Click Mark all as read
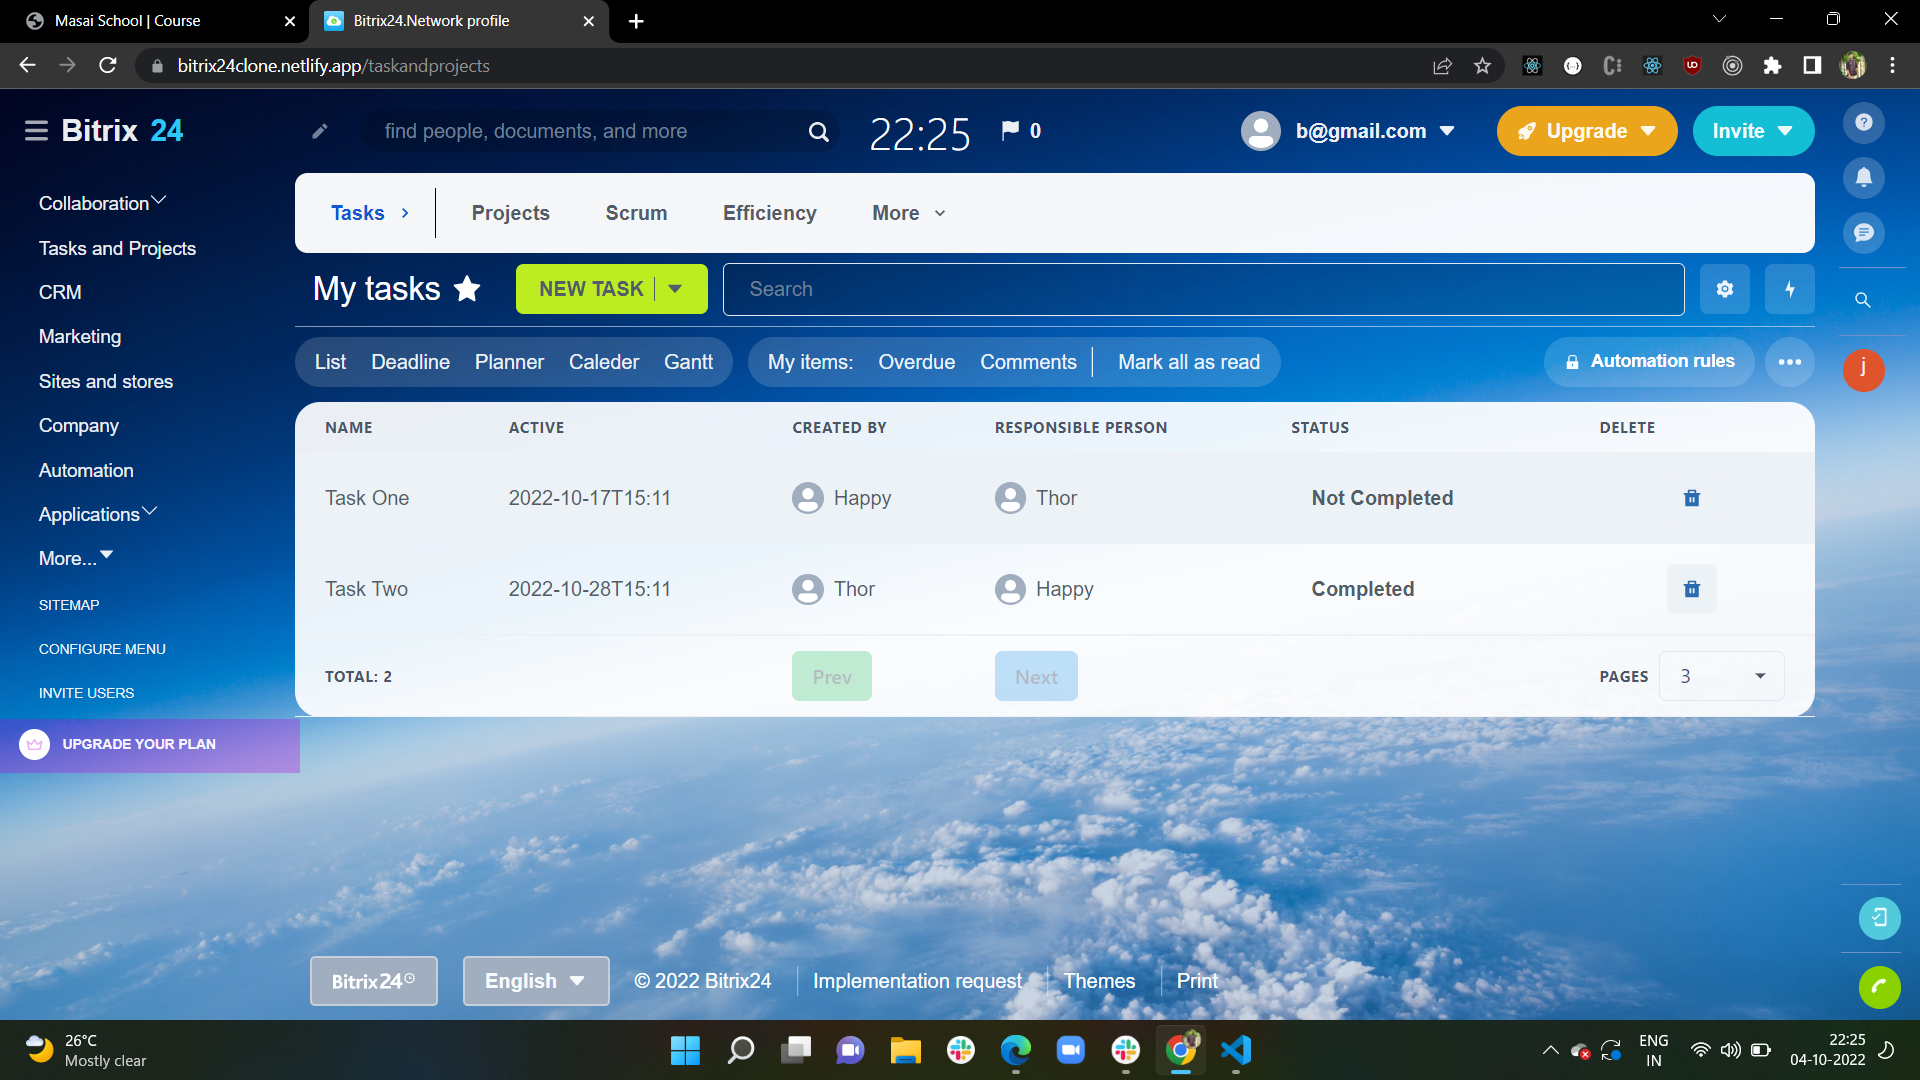The image size is (1920, 1080). 1188,362
